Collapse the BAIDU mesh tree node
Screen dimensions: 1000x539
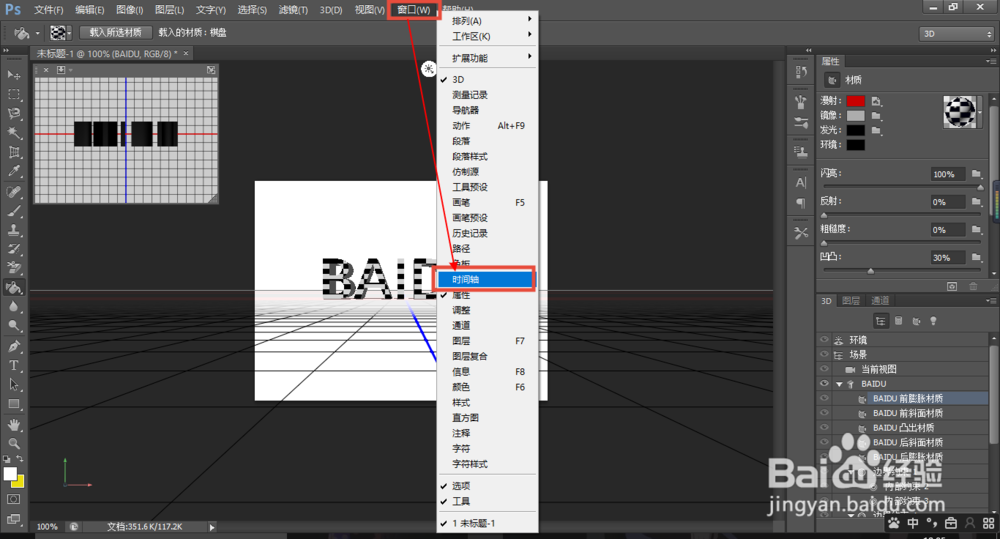point(839,384)
